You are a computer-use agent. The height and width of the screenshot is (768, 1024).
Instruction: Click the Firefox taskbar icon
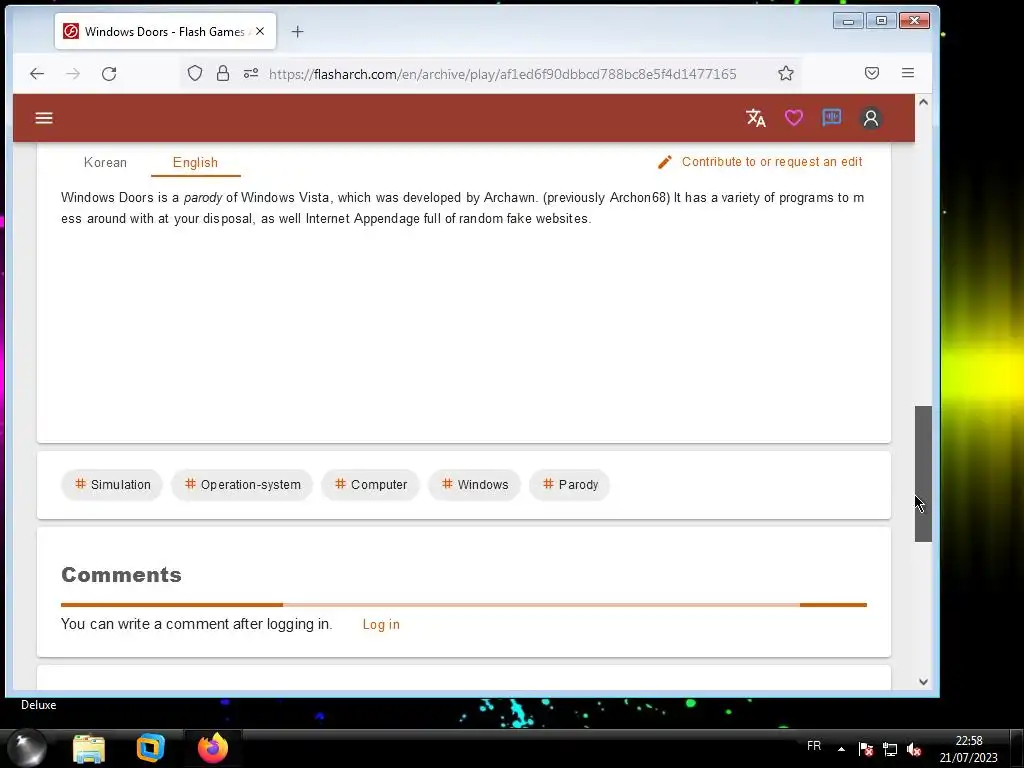213,748
